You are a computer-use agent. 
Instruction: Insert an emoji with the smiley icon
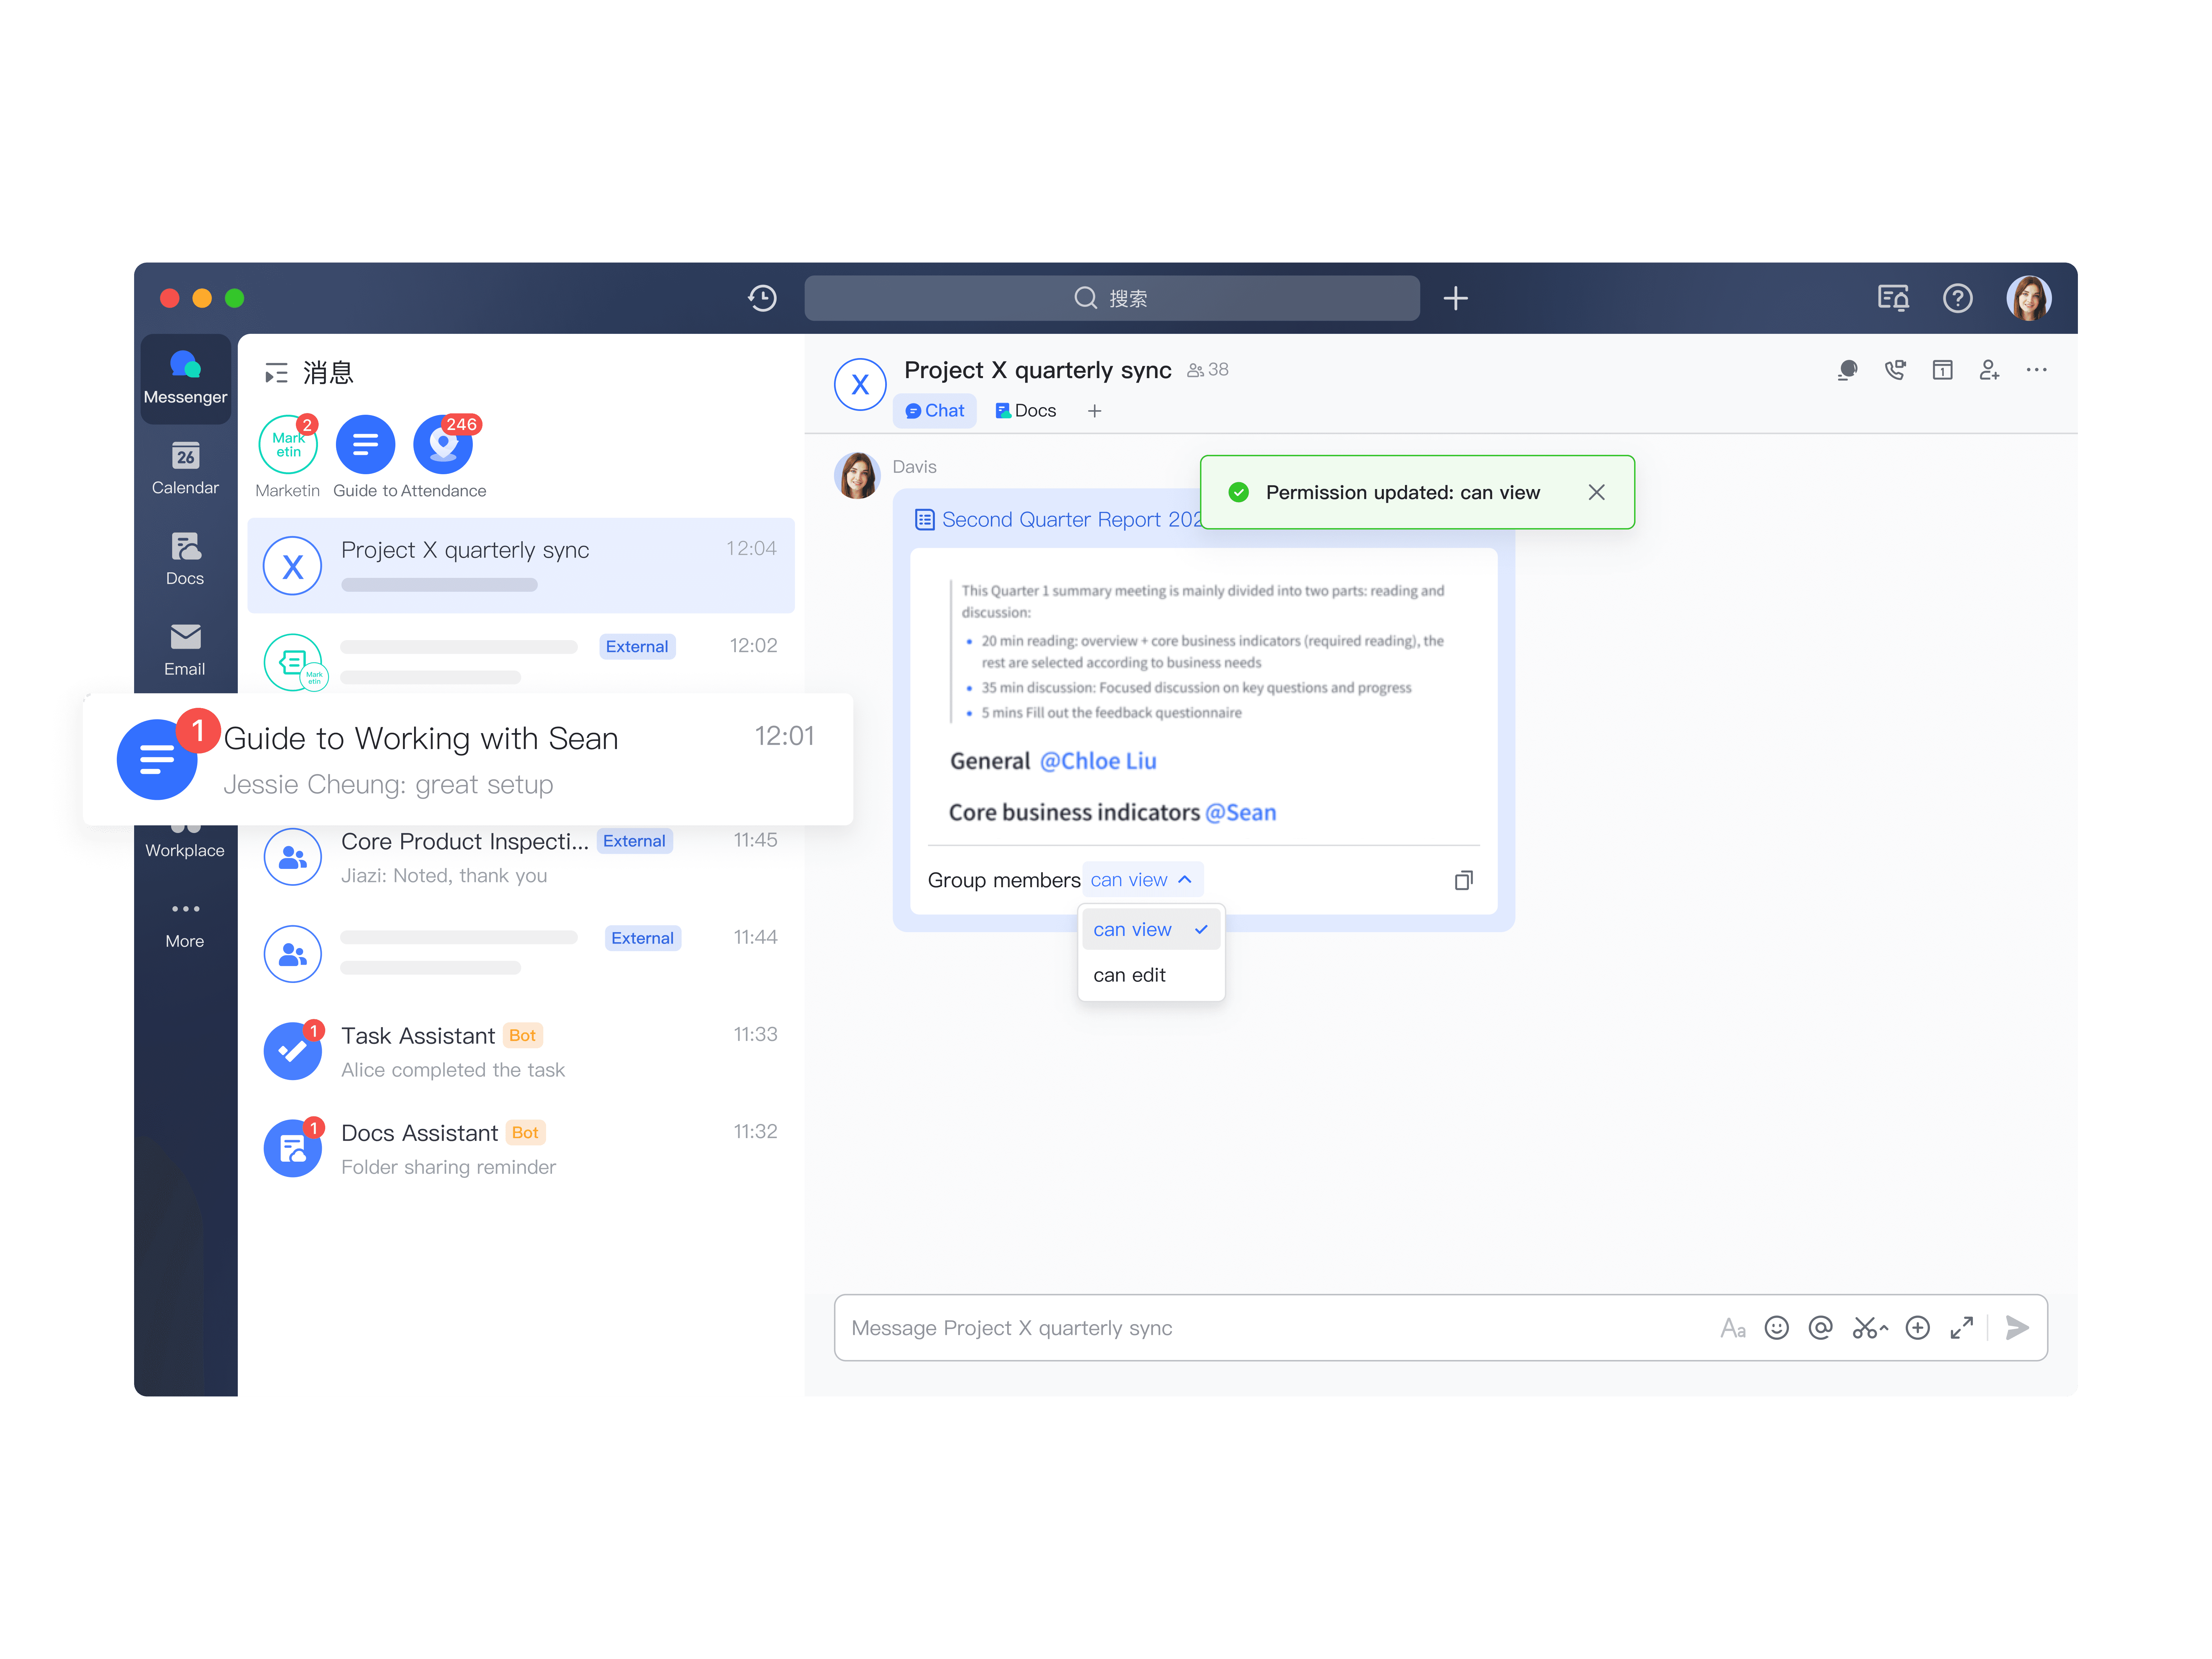[1776, 1327]
